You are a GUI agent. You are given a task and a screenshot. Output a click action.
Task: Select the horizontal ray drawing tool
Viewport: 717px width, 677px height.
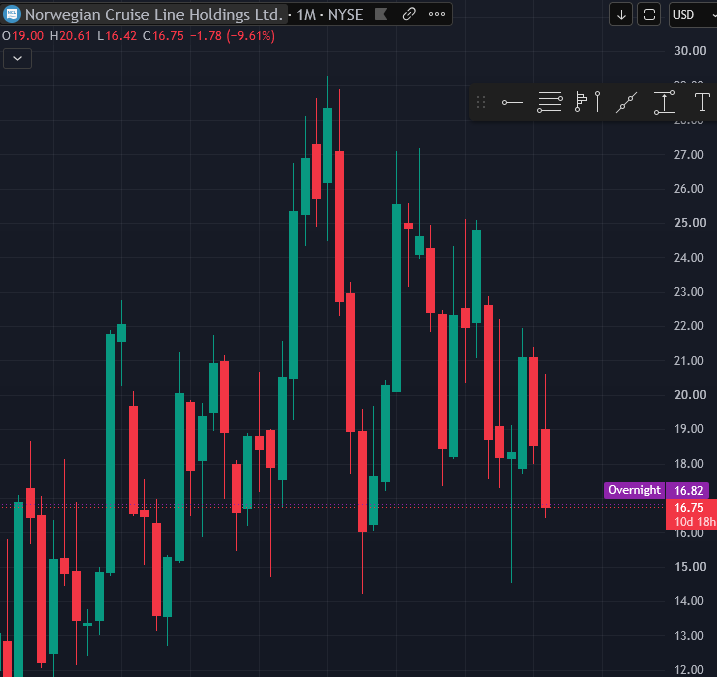coord(512,102)
